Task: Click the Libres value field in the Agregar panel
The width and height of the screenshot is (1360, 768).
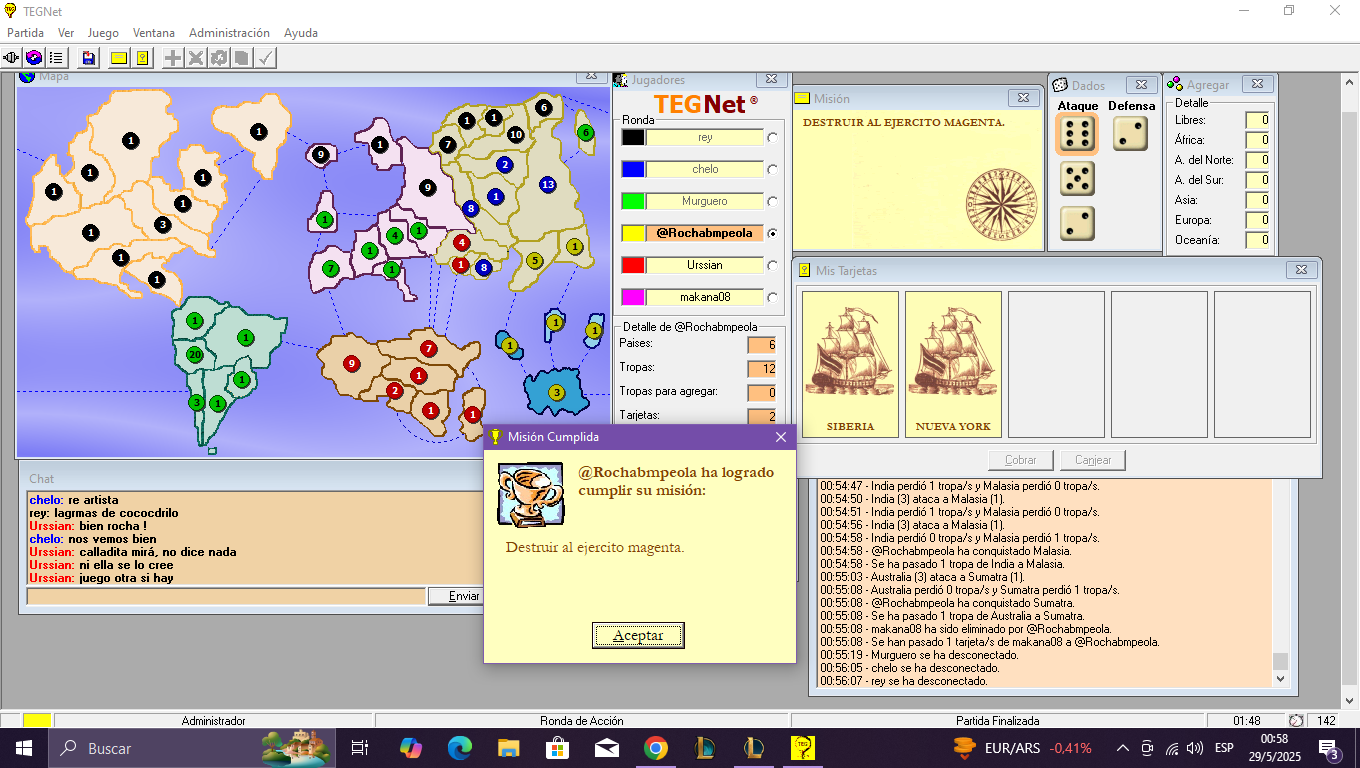Action: click(x=1258, y=120)
